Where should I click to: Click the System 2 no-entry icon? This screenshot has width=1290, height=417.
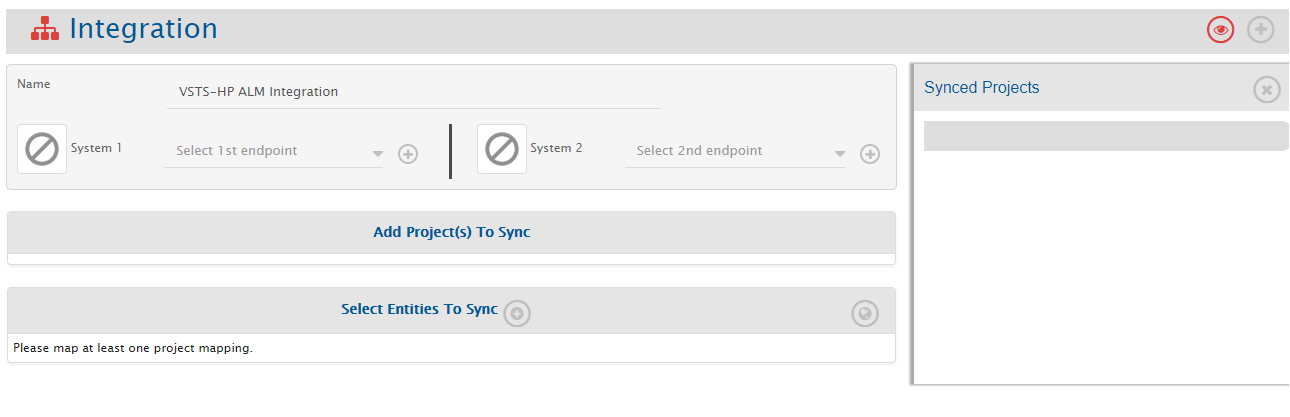(502, 150)
